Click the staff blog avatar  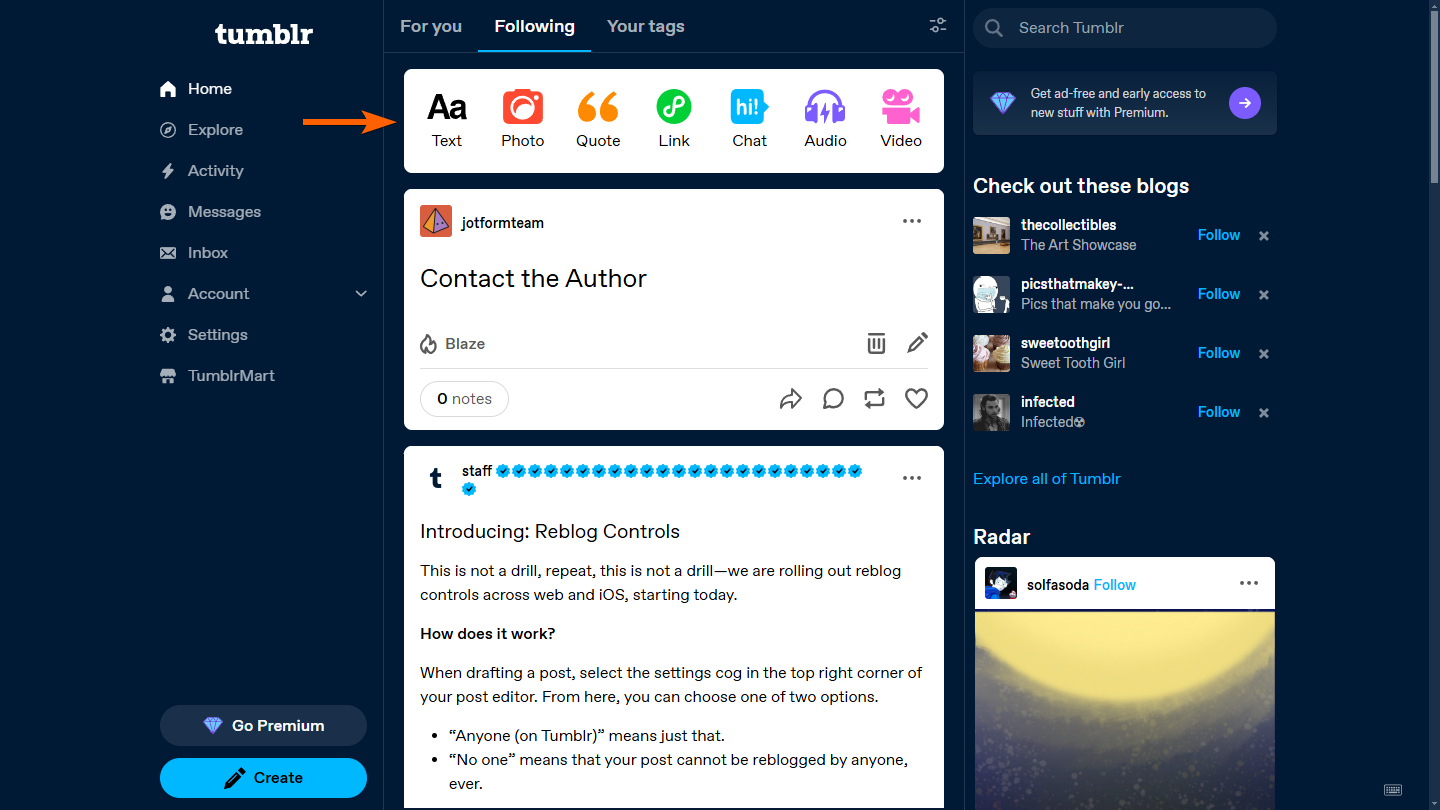[436, 479]
